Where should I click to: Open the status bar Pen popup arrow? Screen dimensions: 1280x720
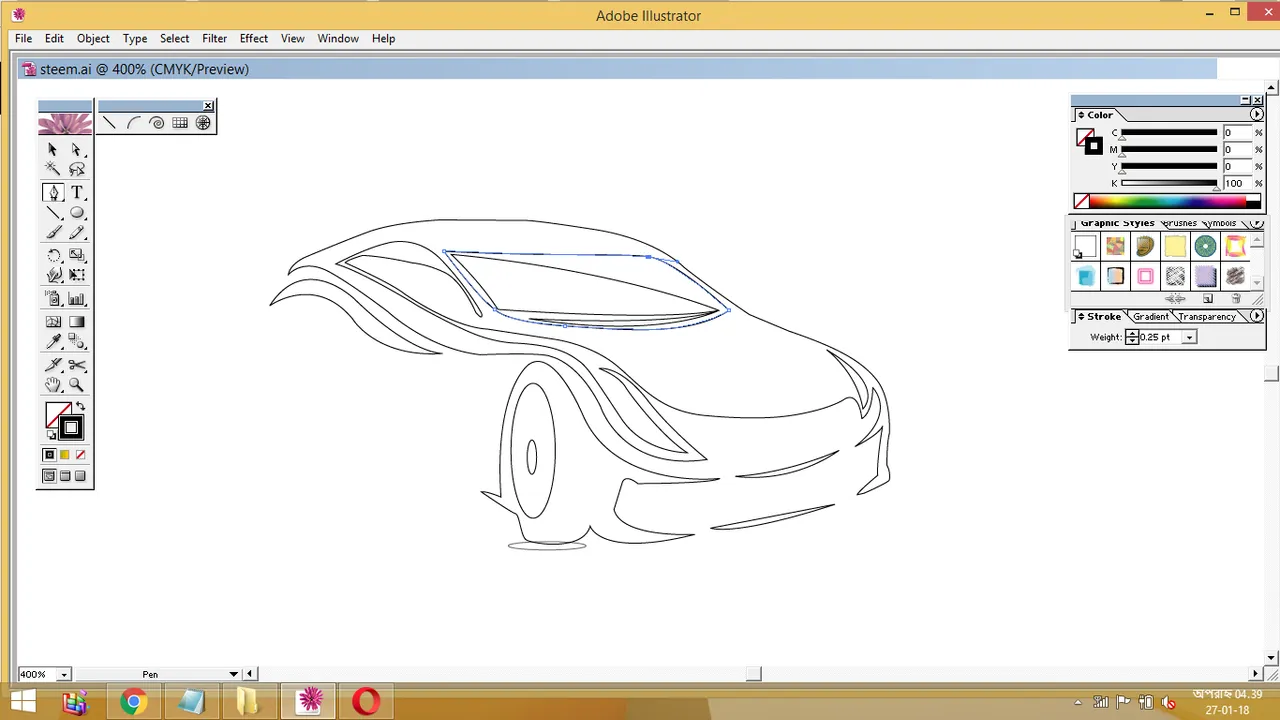pyautogui.click(x=233, y=674)
